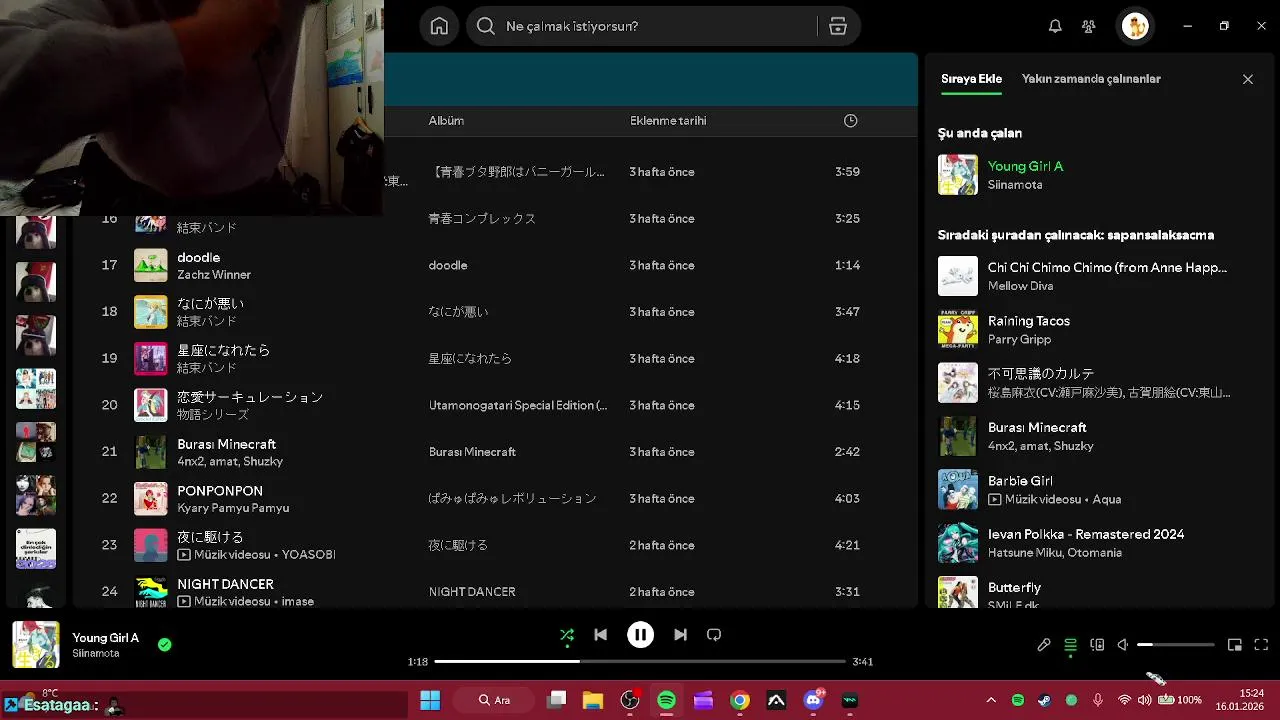
Task: Toggle the saved green checkmark for Young Girl A
Action: tap(165, 645)
